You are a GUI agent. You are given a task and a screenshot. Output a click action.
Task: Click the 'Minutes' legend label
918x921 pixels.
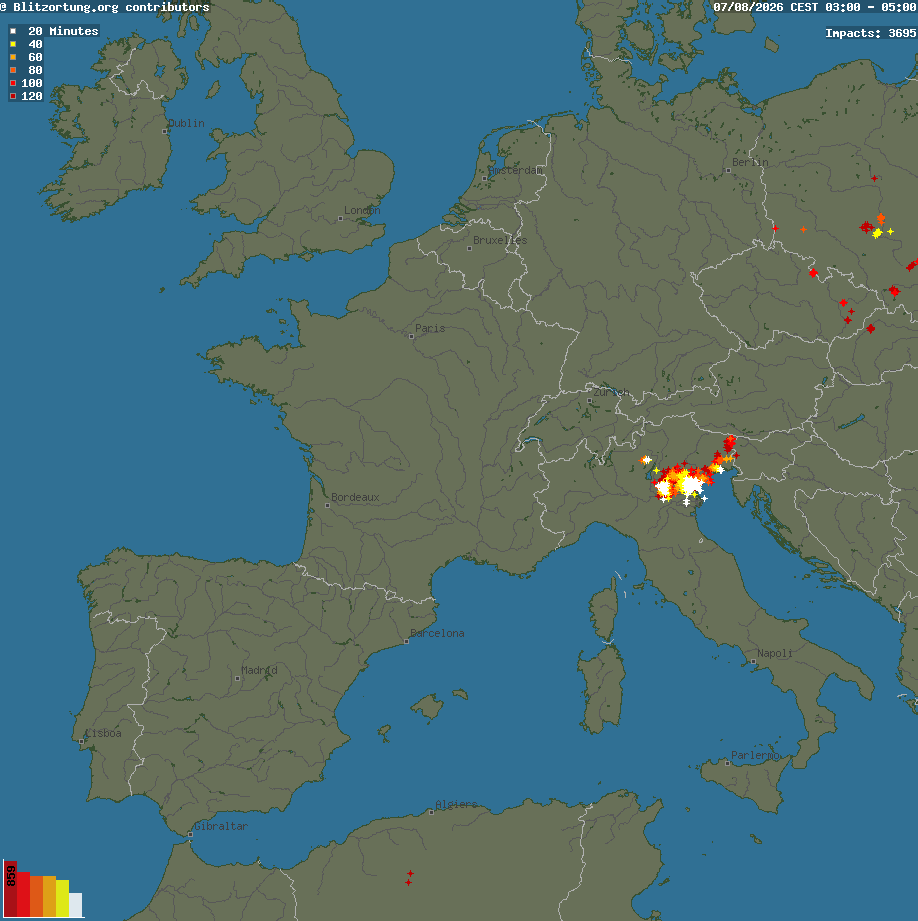[x=73, y=31]
